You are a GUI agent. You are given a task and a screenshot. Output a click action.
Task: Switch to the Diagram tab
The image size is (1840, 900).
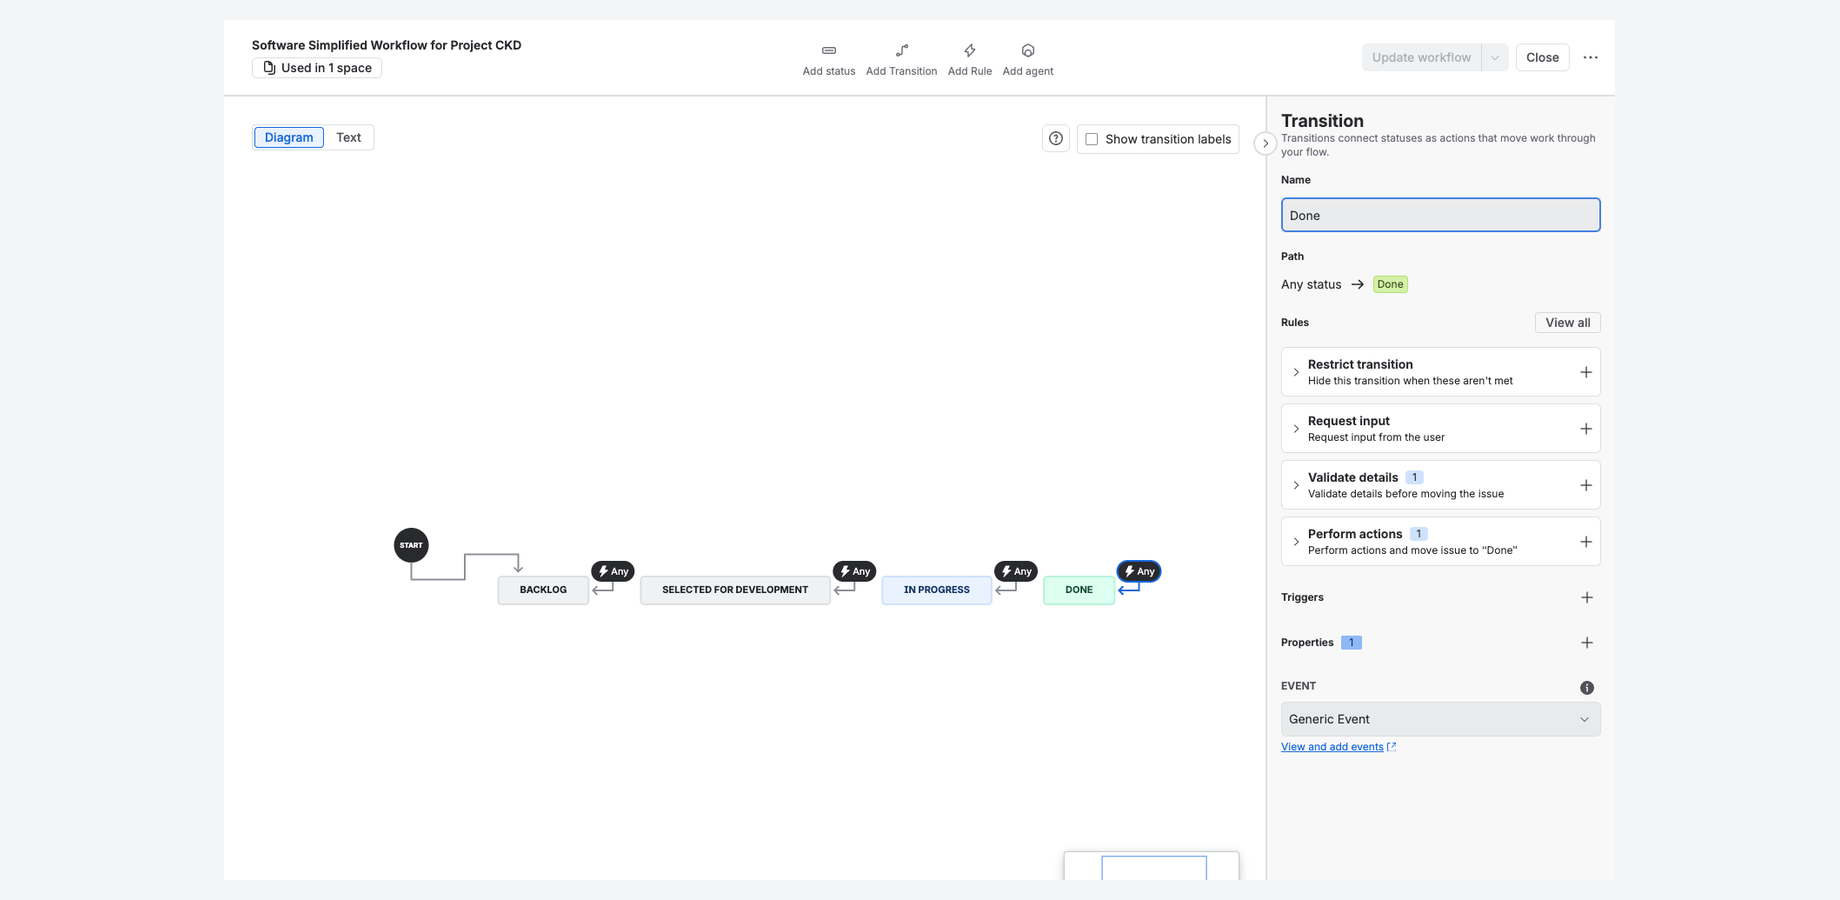(x=289, y=137)
